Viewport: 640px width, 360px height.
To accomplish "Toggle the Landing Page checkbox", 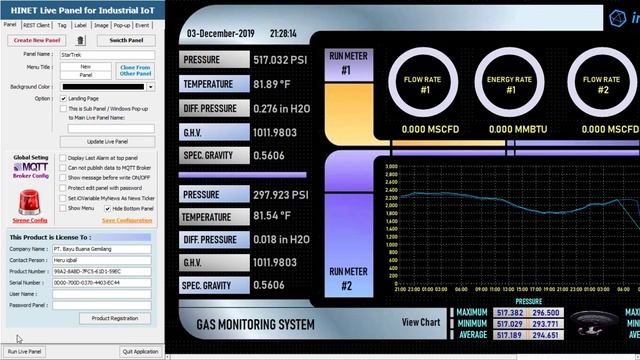I will tap(63, 98).
